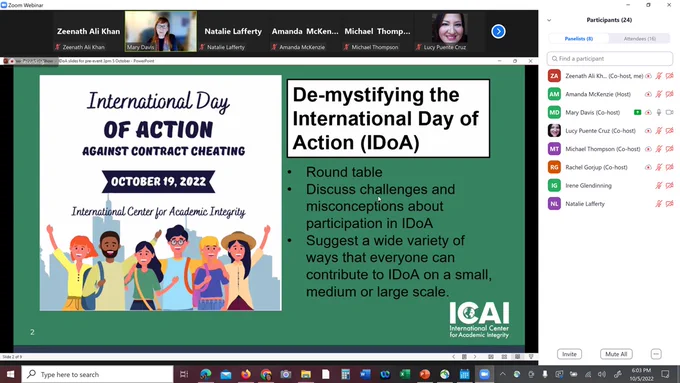Screen dimensions: 680x383
Task: Open the Windows Start menu
Action: point(10,374)
